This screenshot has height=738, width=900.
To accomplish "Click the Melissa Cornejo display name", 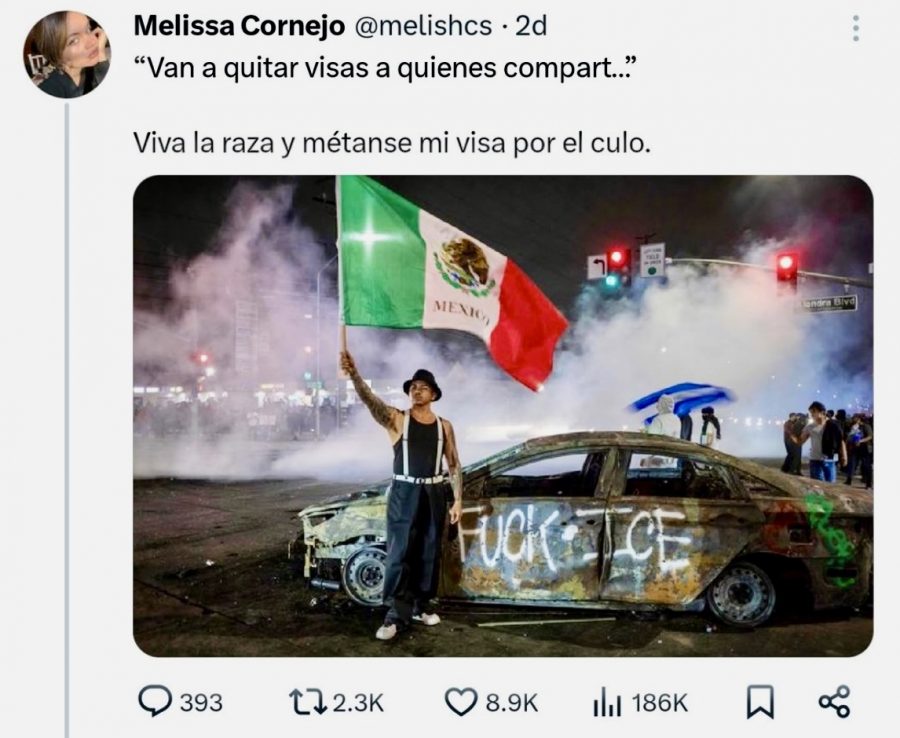I will (239, 26).
